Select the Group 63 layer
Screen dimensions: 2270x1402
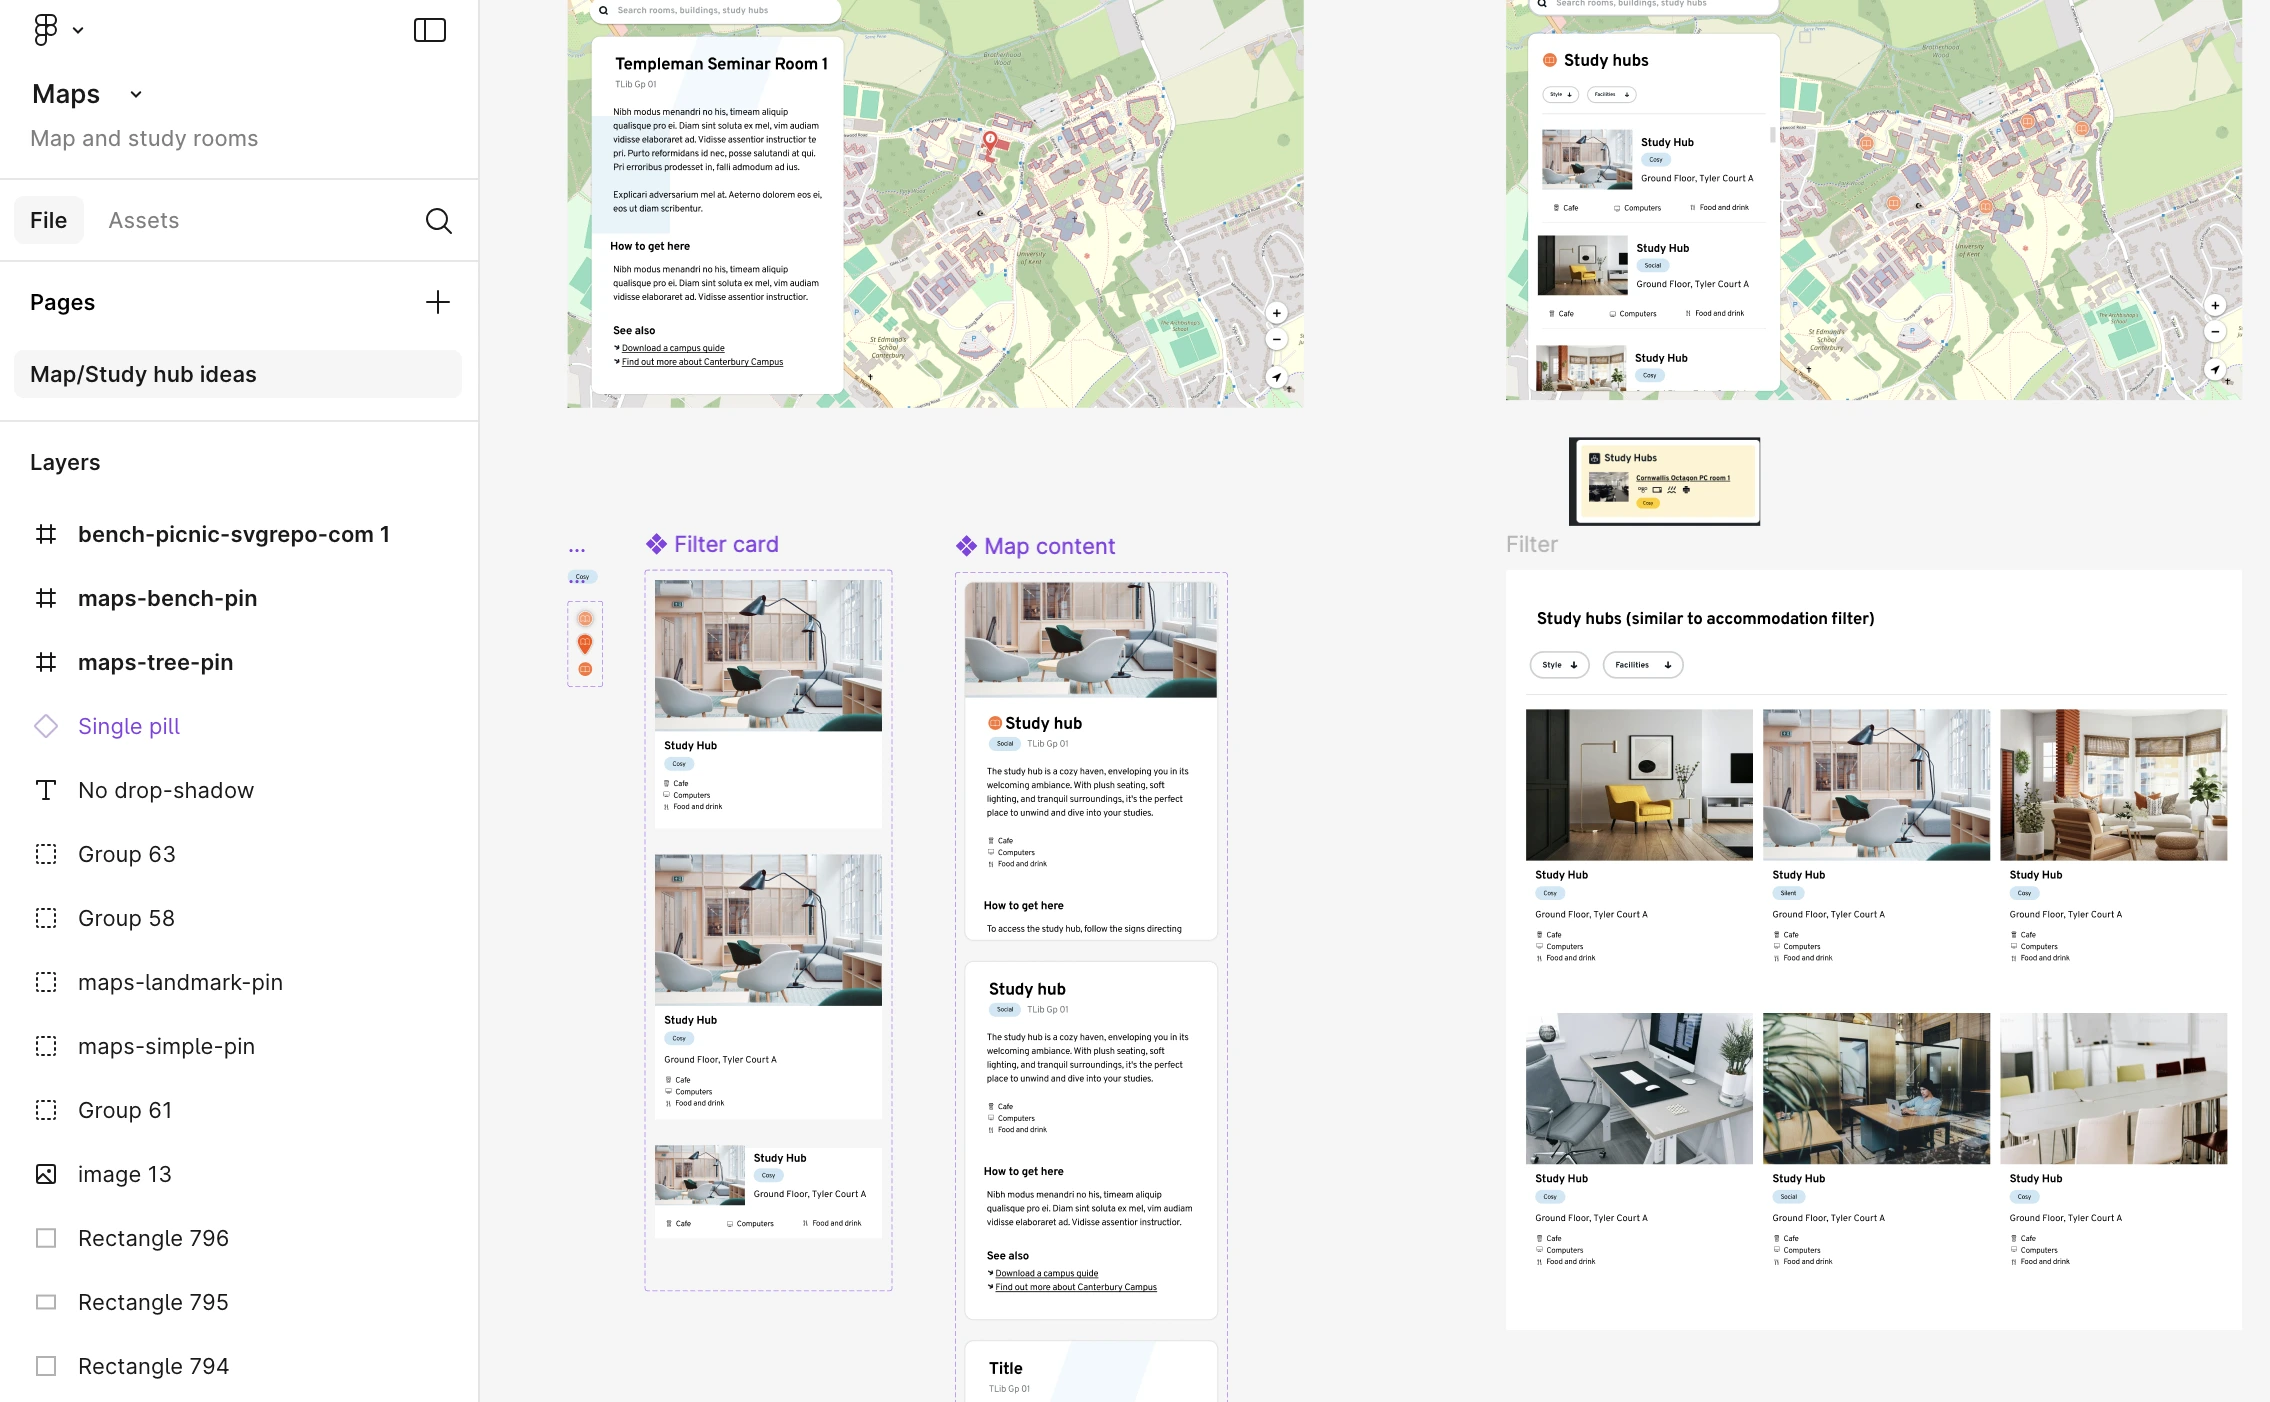point(127,854)
